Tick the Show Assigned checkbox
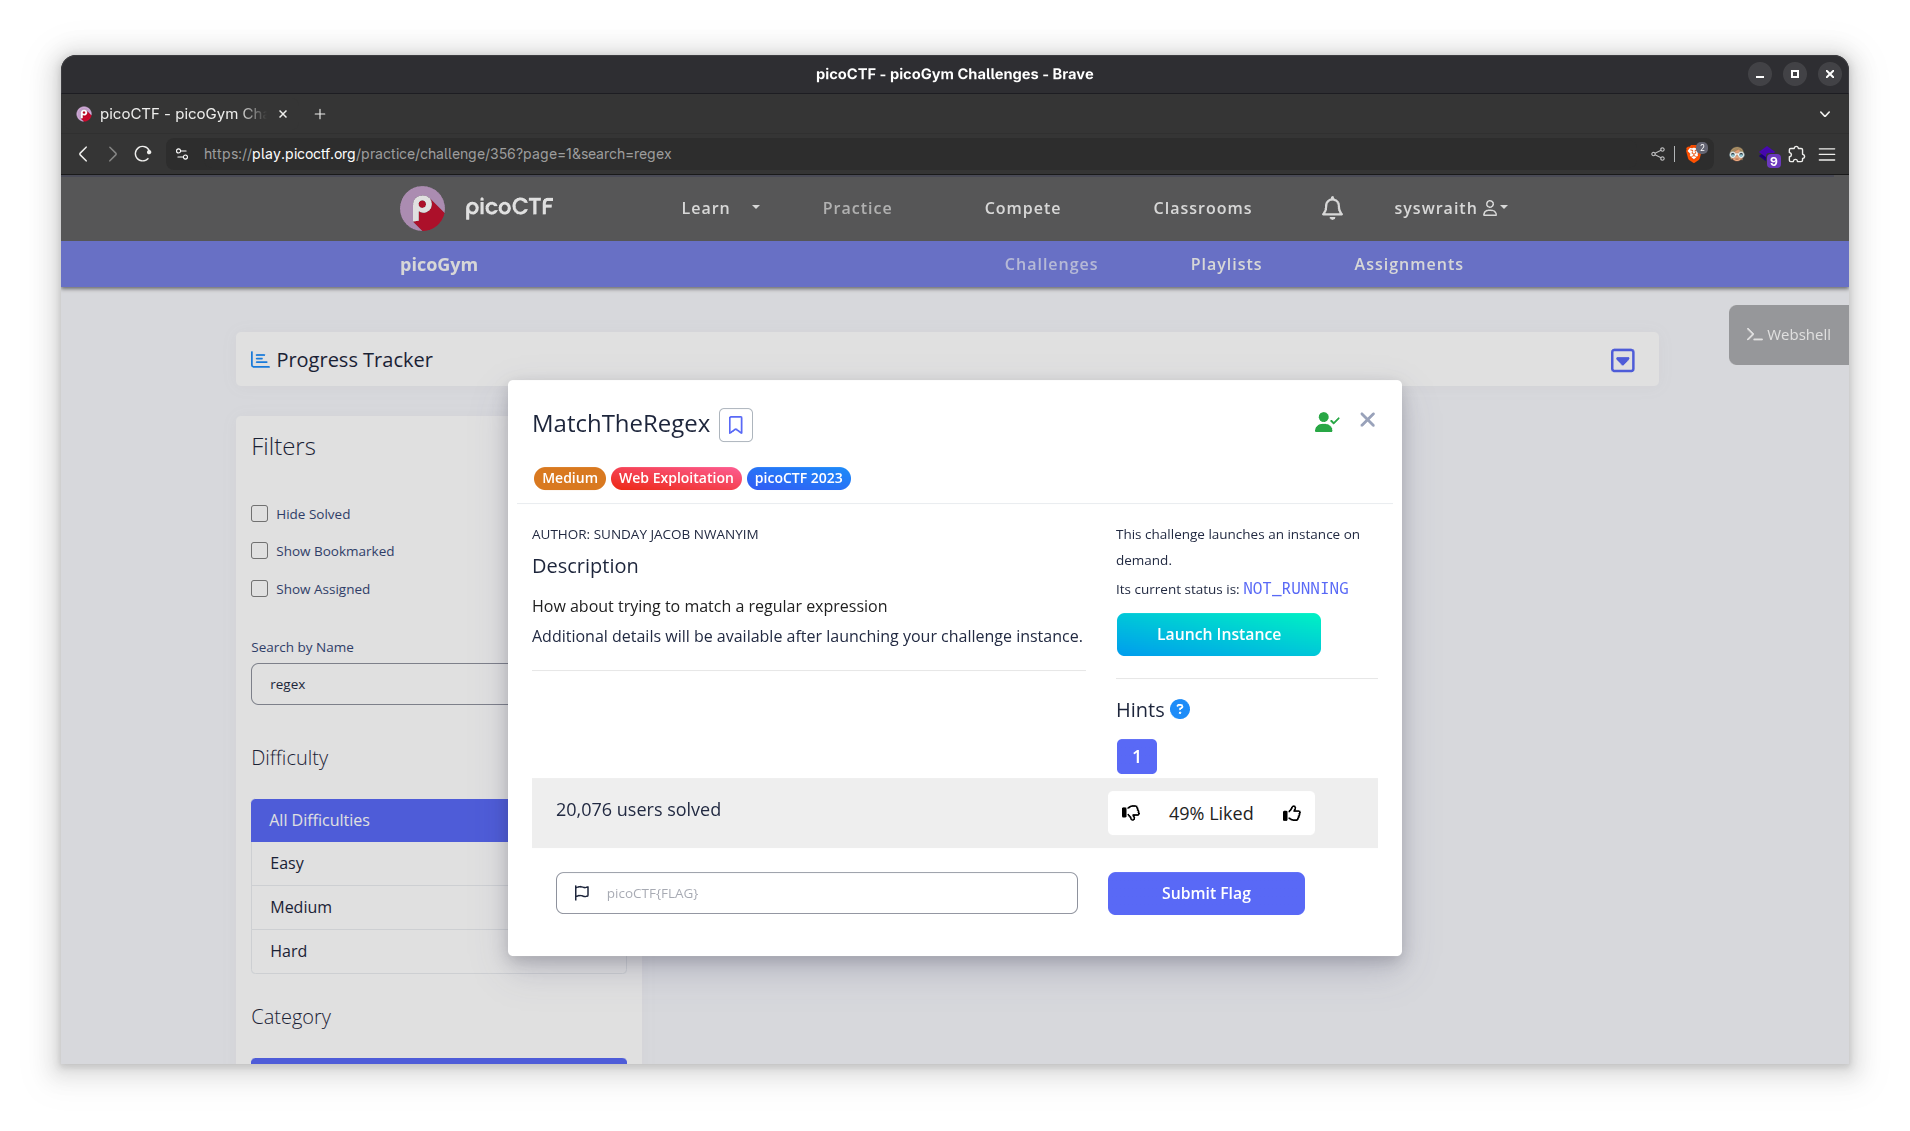This screenshot has width=1910, height=1131. click(x=260, y=589)
